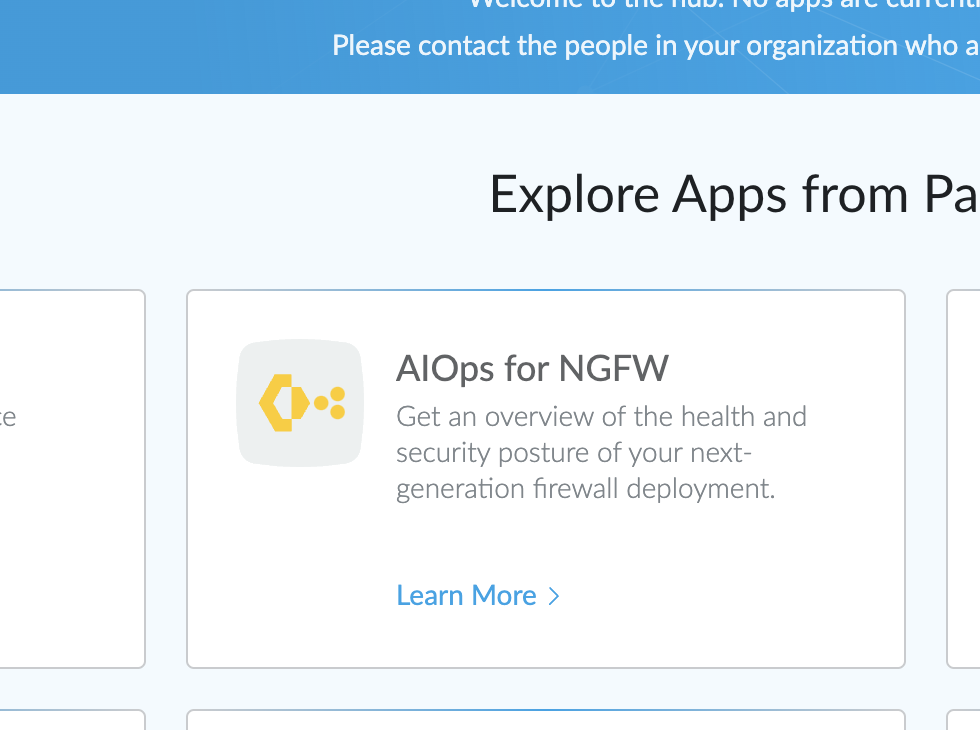This screenshot has width=980, height=730.
Task: Select the AIOps for NGFW app card
Action: [x=546, y=478]
